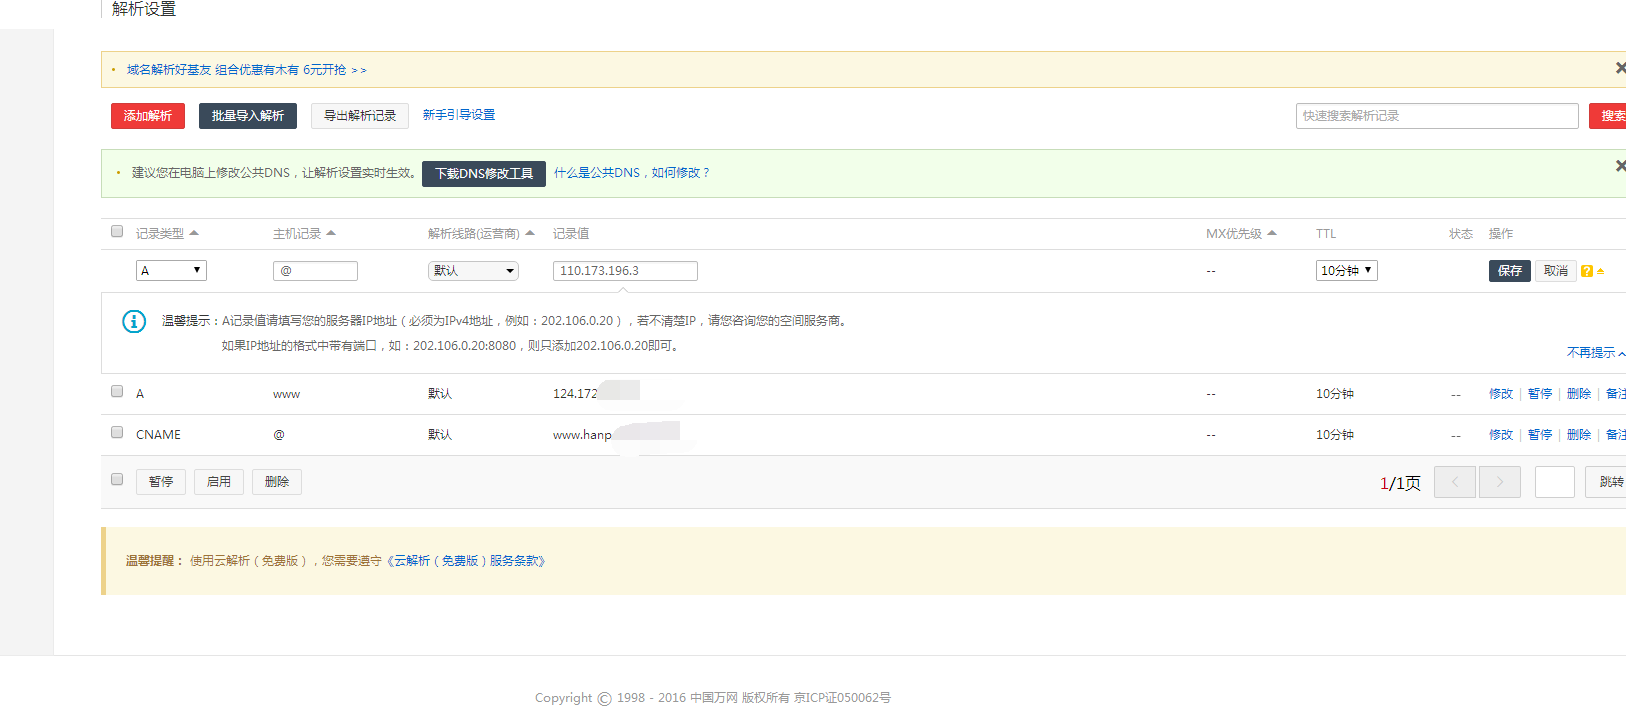Image resolution: width=1626 pixels, height=718 pixels.
Task: Dismiss the green public DNS tip banner
Action: 1620,166
